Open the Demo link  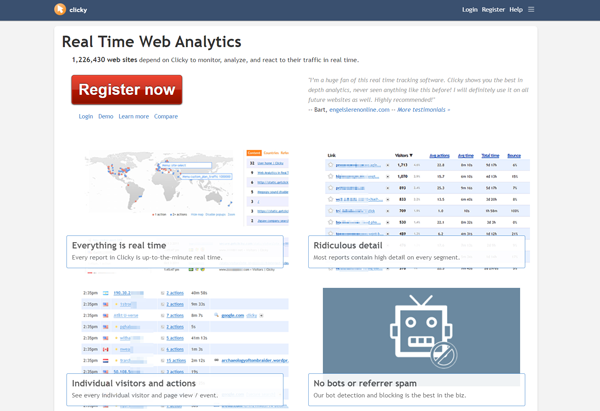coord(106,116)
